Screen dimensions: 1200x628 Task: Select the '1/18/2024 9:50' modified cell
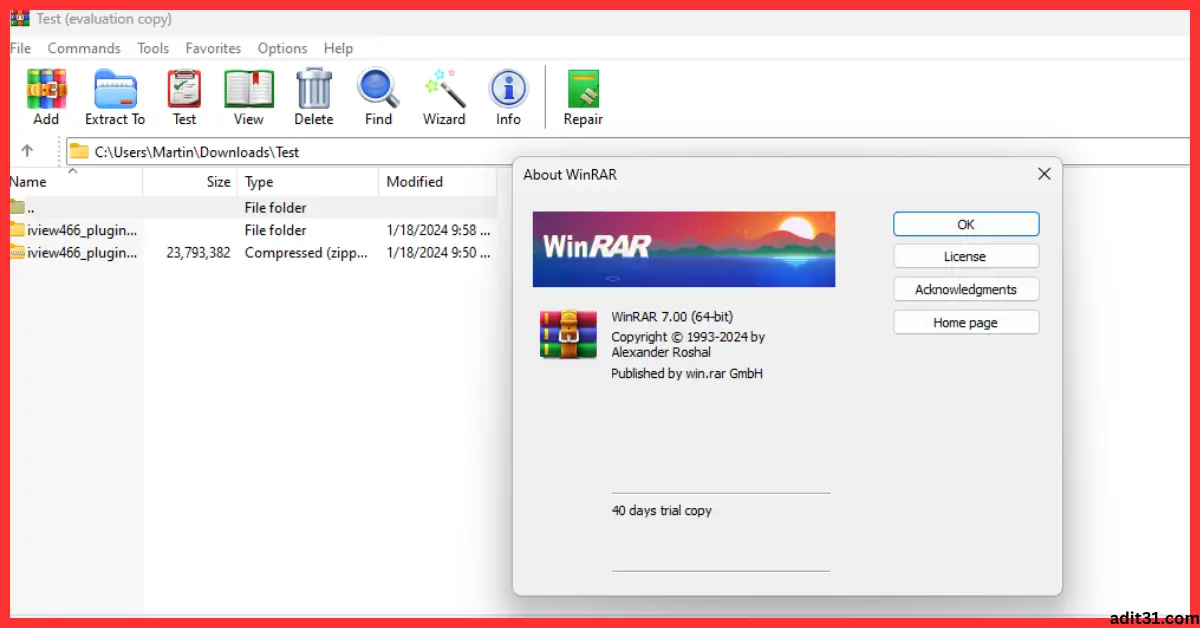[438, 253]
